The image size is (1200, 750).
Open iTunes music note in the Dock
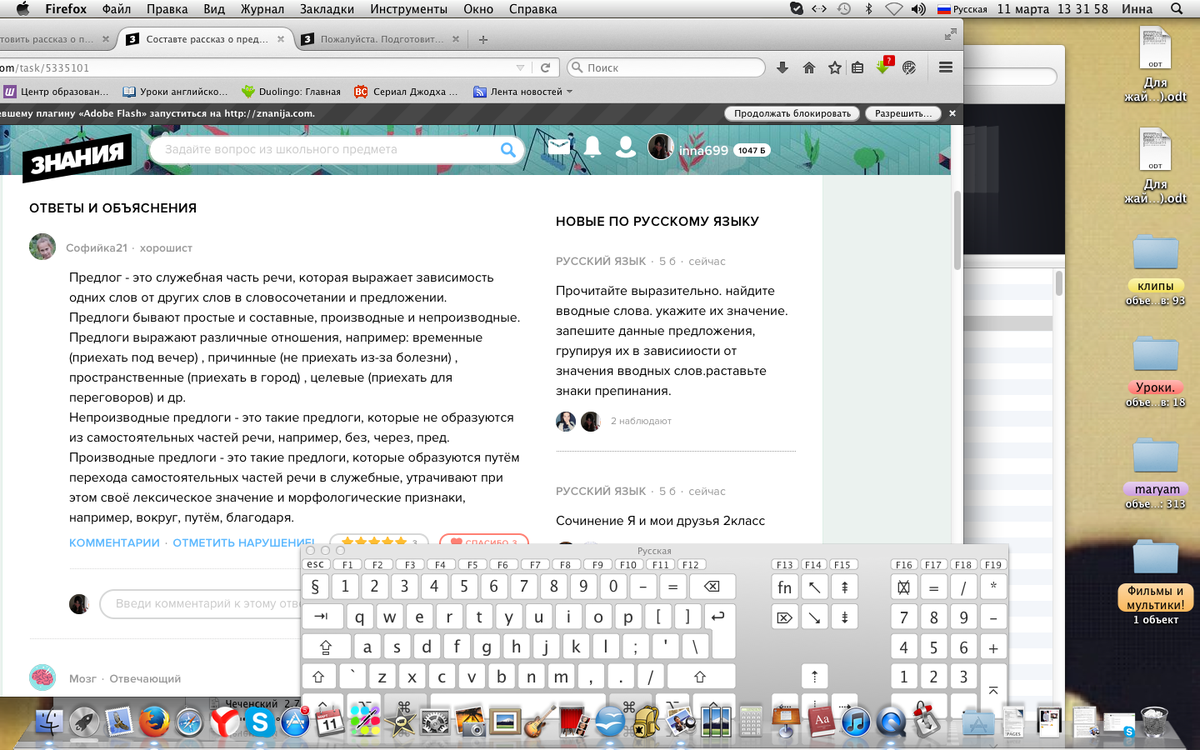point(855,721)
